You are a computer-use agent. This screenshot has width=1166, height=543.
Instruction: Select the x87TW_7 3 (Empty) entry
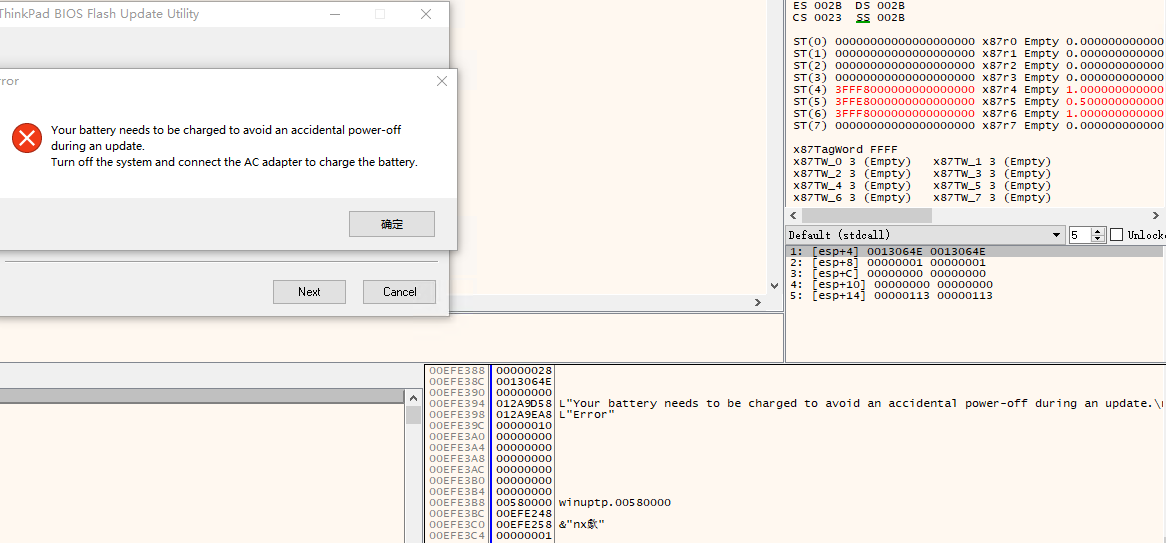[992, 197]
